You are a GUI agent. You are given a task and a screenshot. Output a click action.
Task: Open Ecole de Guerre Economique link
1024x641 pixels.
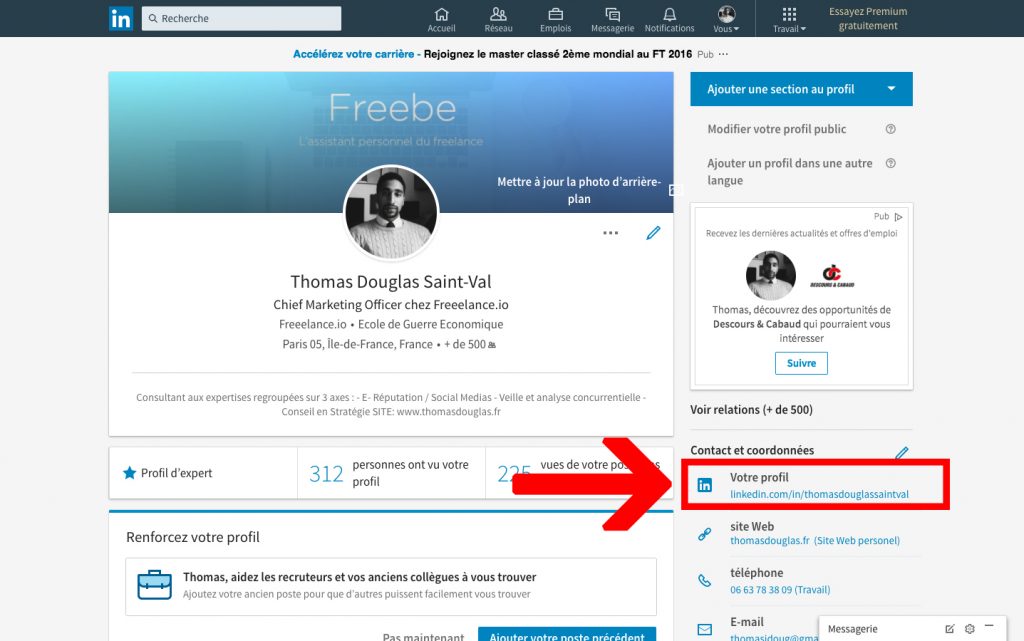(x=430, y=324)
